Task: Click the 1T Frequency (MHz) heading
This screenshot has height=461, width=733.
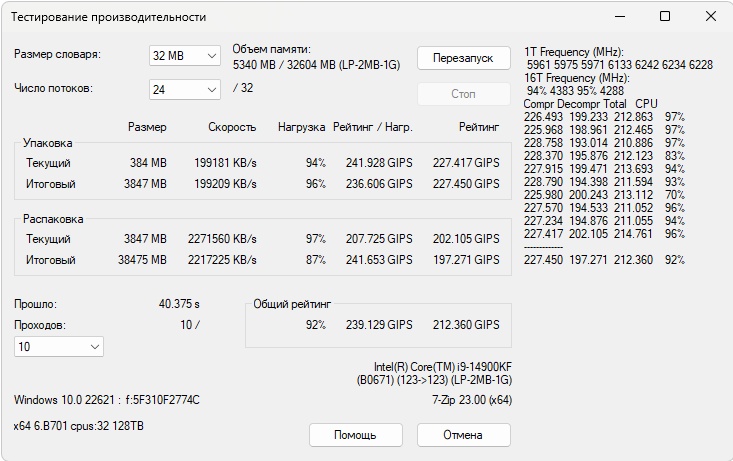Action: click(x=574, y=51)
